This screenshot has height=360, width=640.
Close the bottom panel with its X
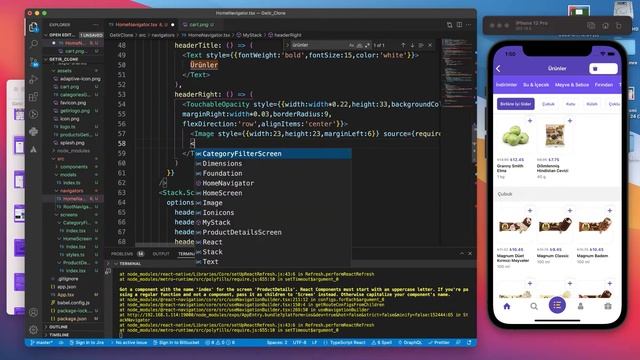470,253
